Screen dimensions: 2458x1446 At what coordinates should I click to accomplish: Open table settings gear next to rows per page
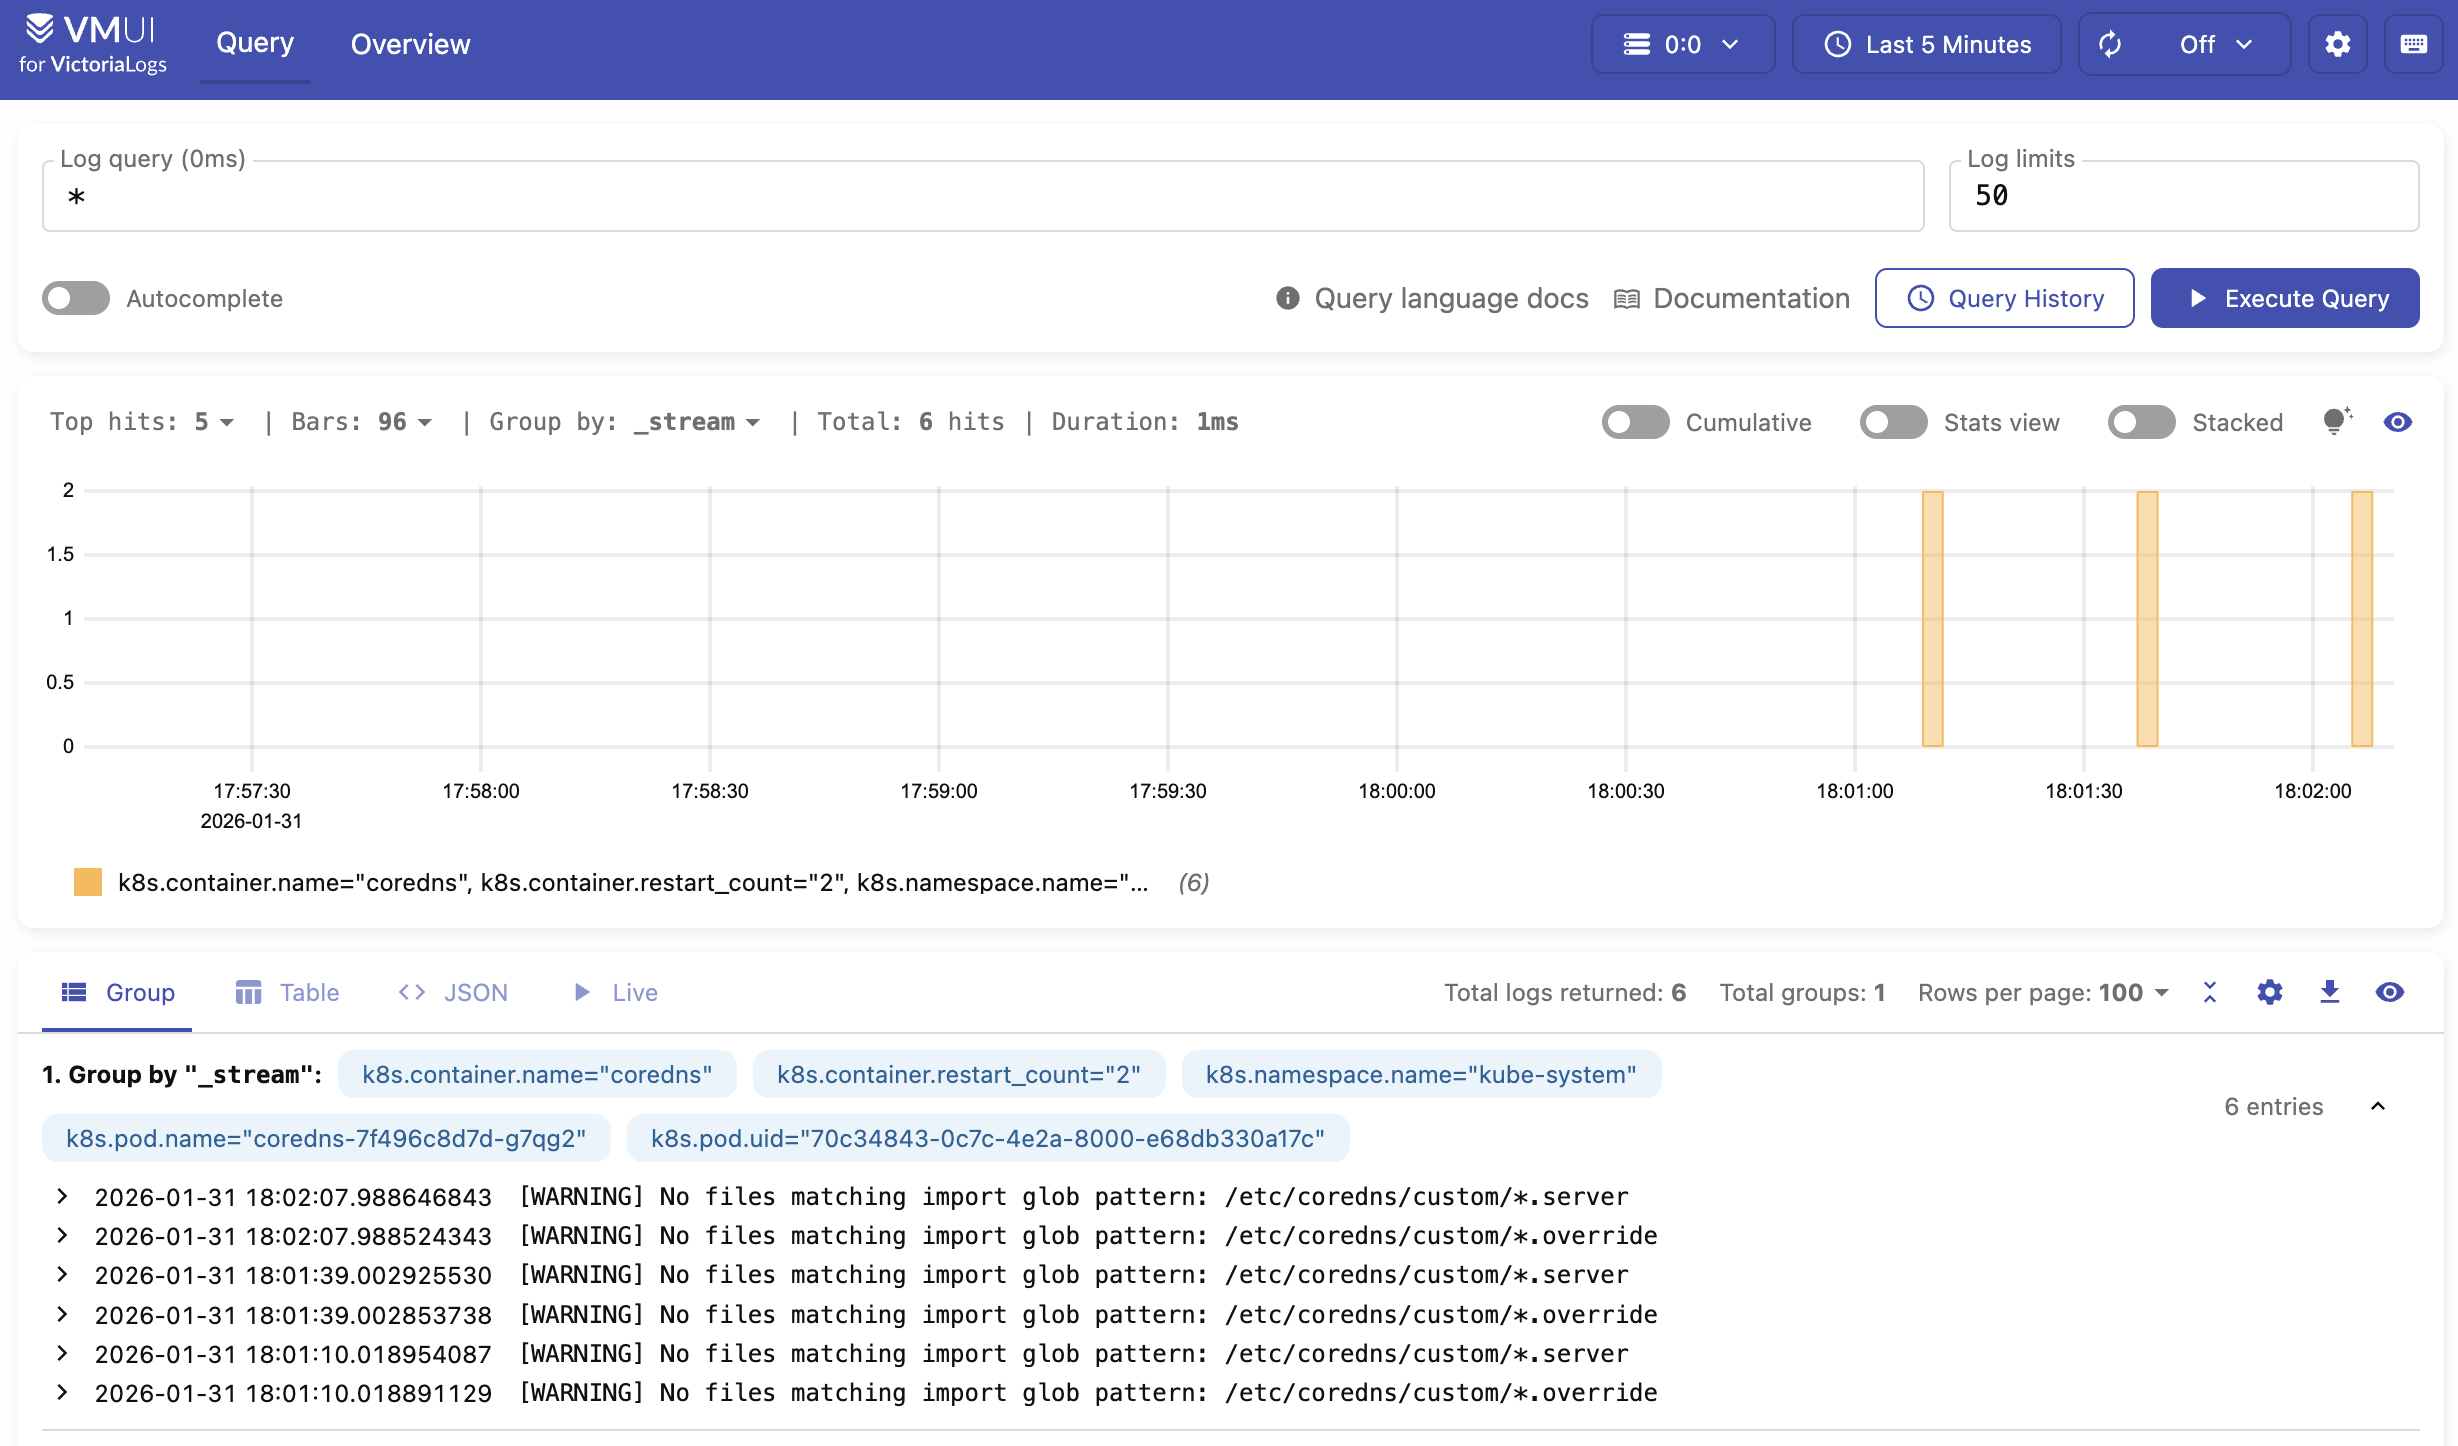[2270, 992]
